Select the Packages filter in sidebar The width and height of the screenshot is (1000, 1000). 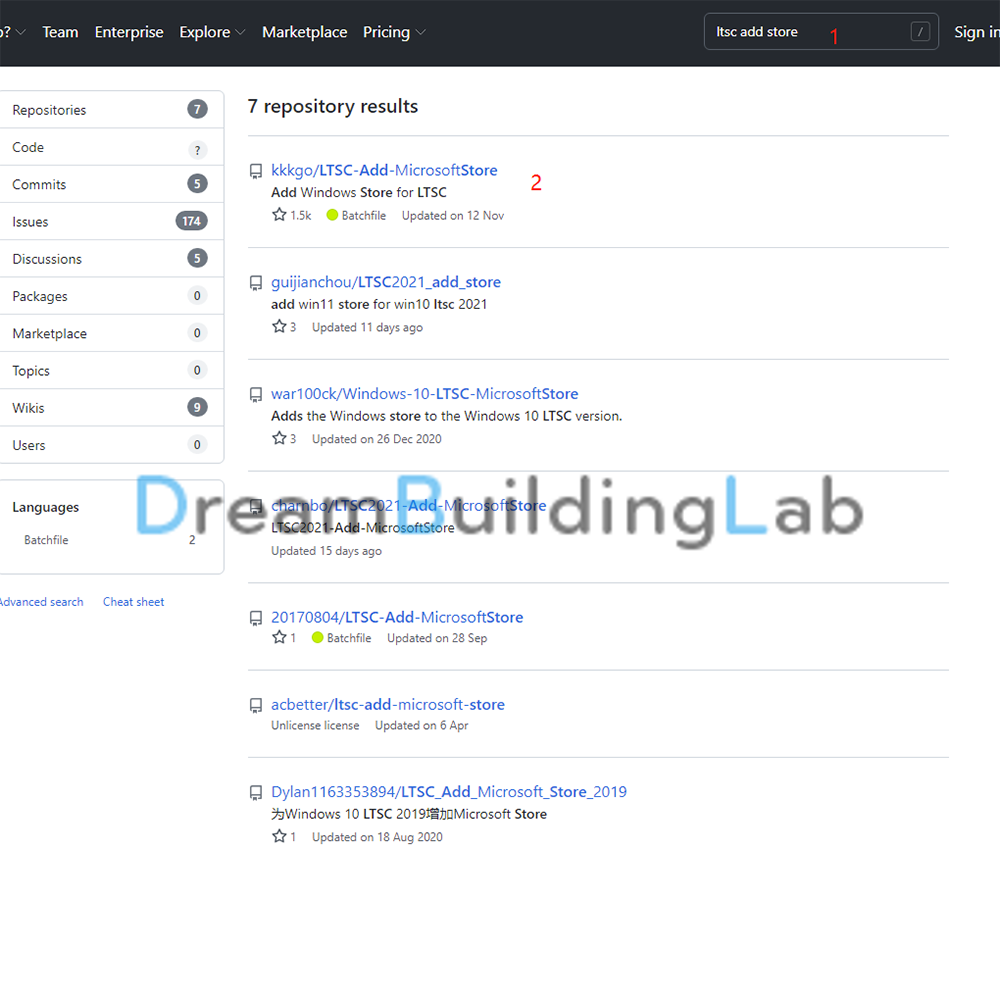coord(112,296)
